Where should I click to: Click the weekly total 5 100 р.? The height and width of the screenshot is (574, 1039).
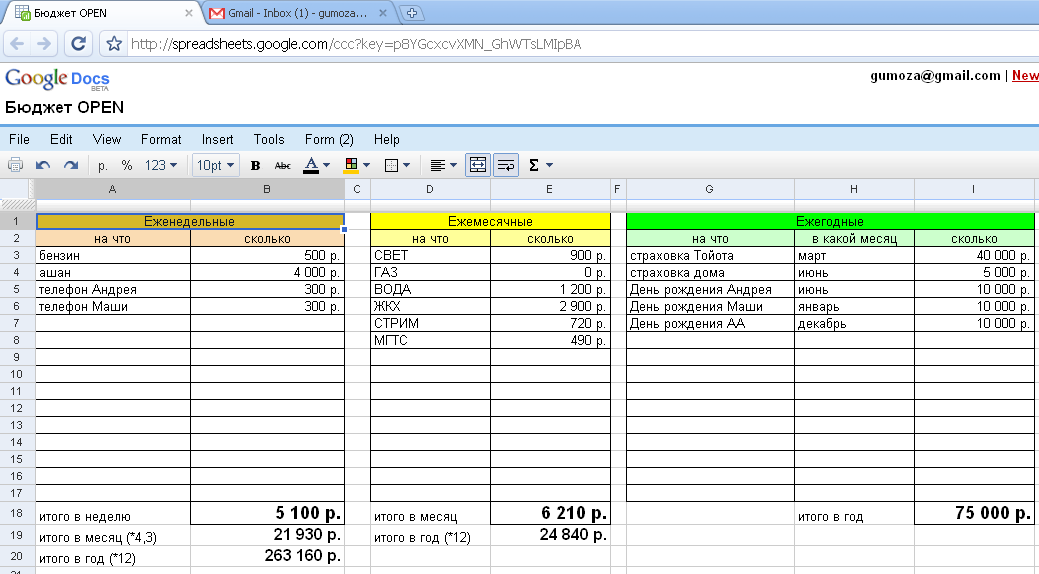pyautogui.click(x=268, y=513)
